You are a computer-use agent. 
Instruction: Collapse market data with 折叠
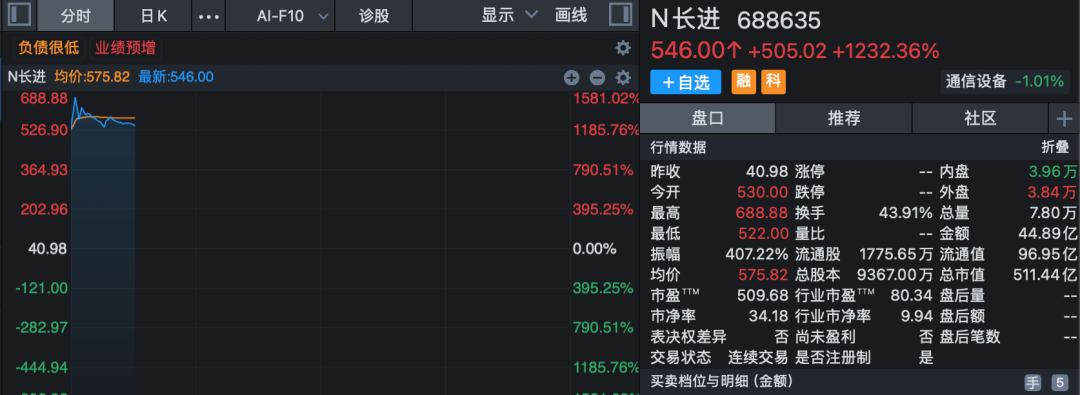[x=1055, y=147]
